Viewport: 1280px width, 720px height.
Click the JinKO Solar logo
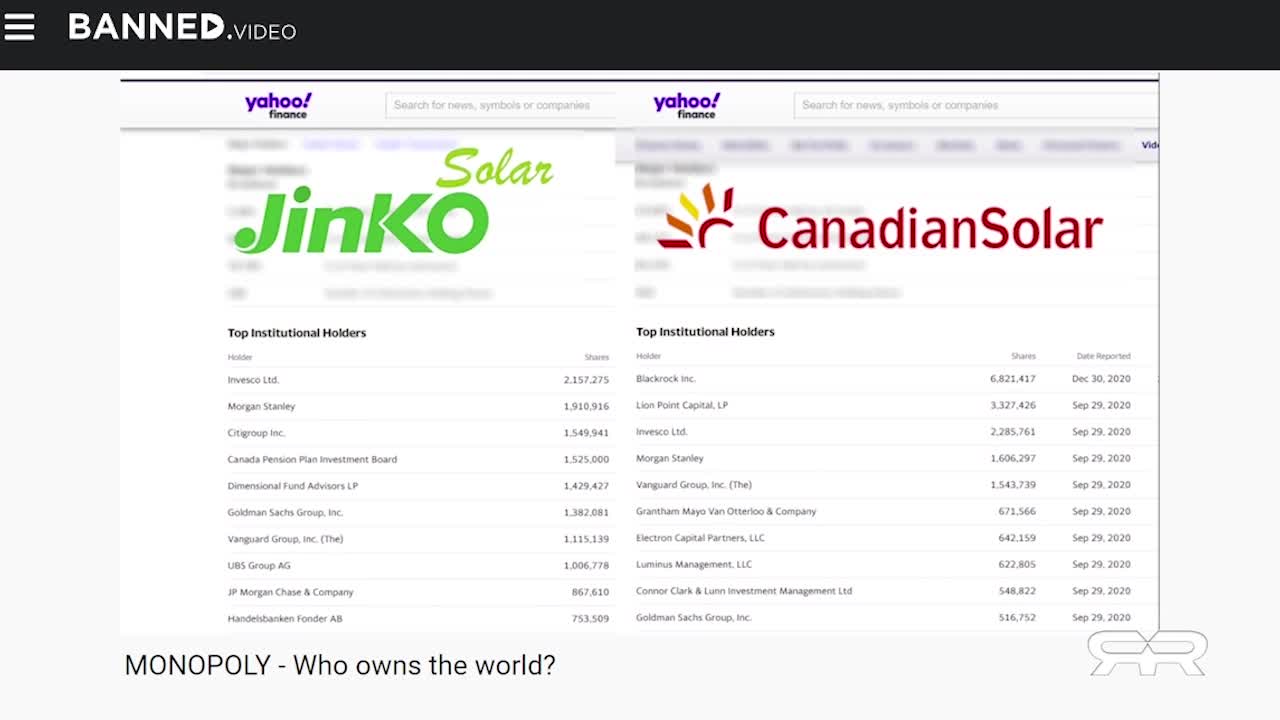[x=393, y=202]
